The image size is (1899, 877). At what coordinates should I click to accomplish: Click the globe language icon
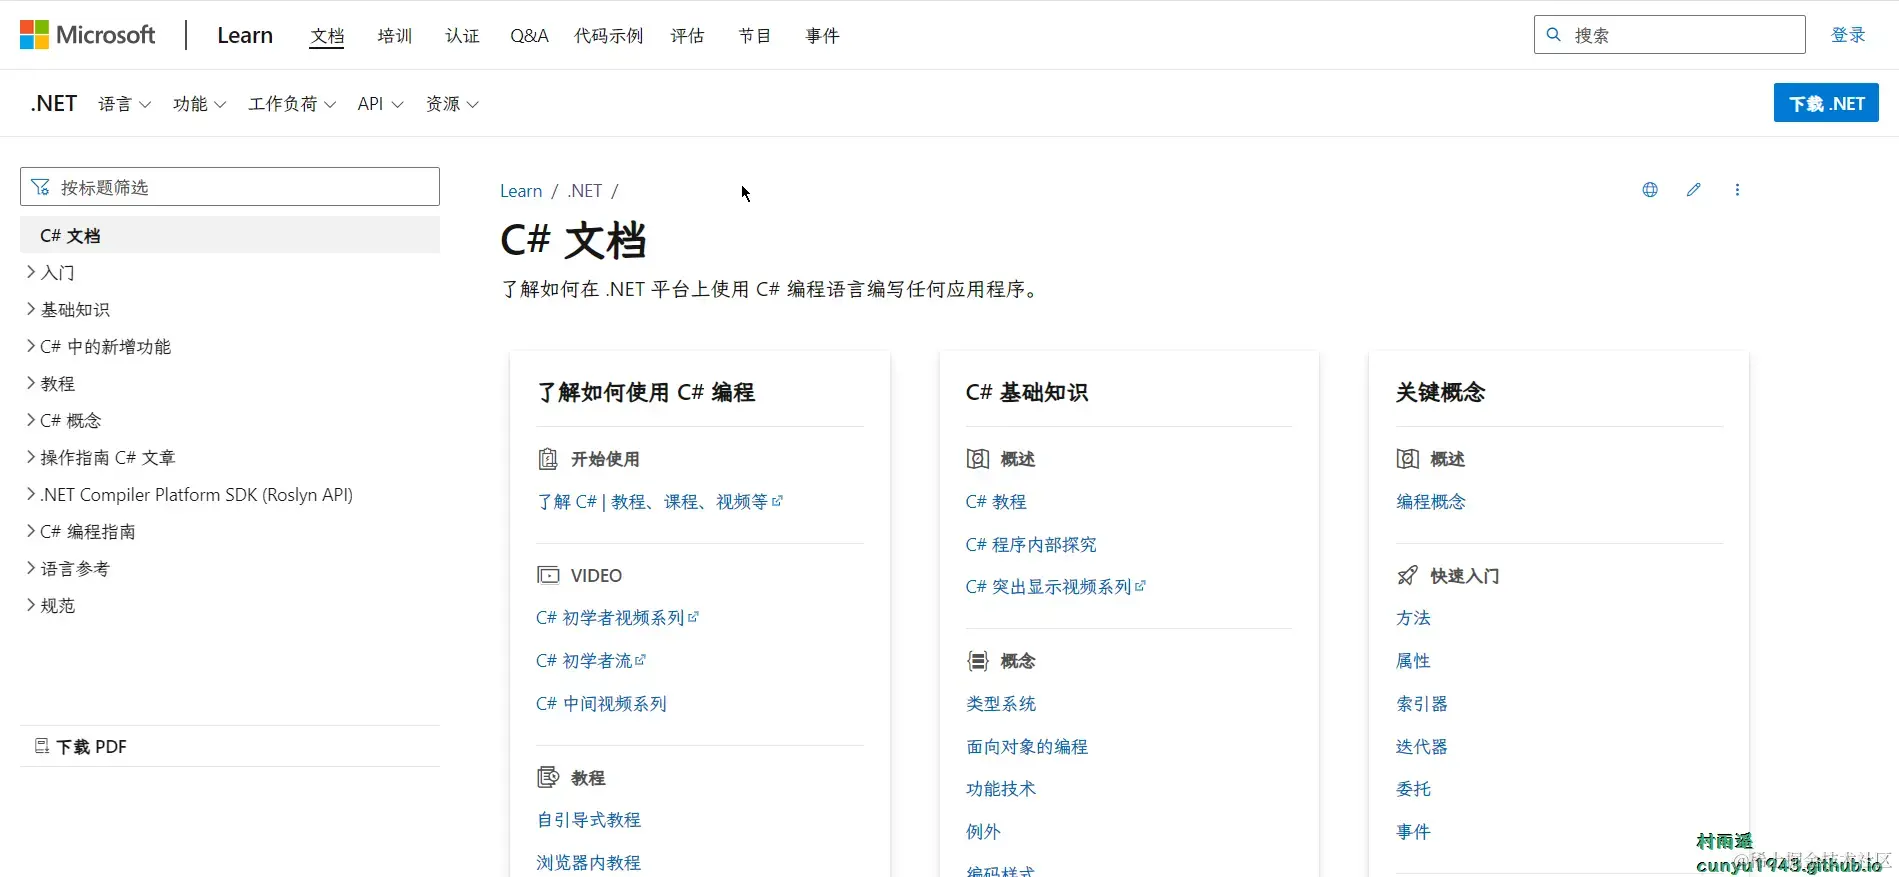pos(1650,190)
